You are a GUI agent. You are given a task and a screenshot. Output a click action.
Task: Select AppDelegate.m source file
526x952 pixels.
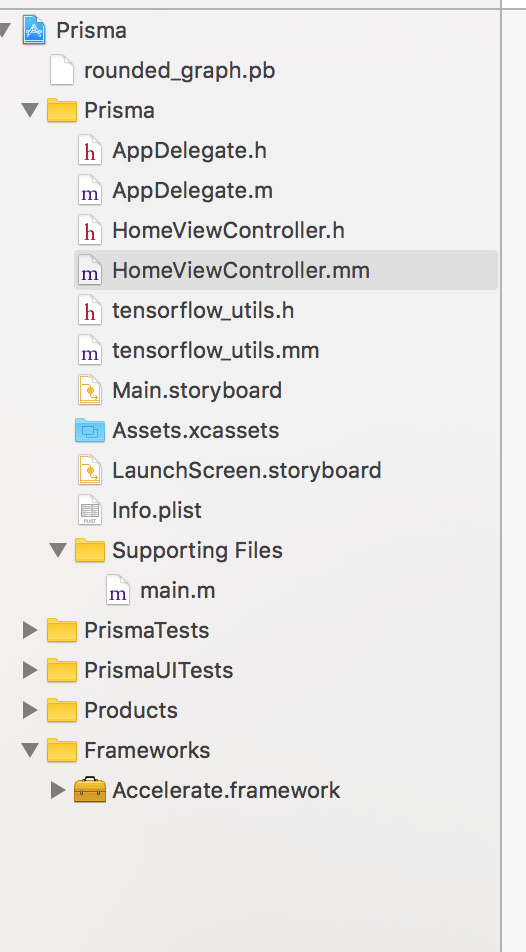pos(192,191)
